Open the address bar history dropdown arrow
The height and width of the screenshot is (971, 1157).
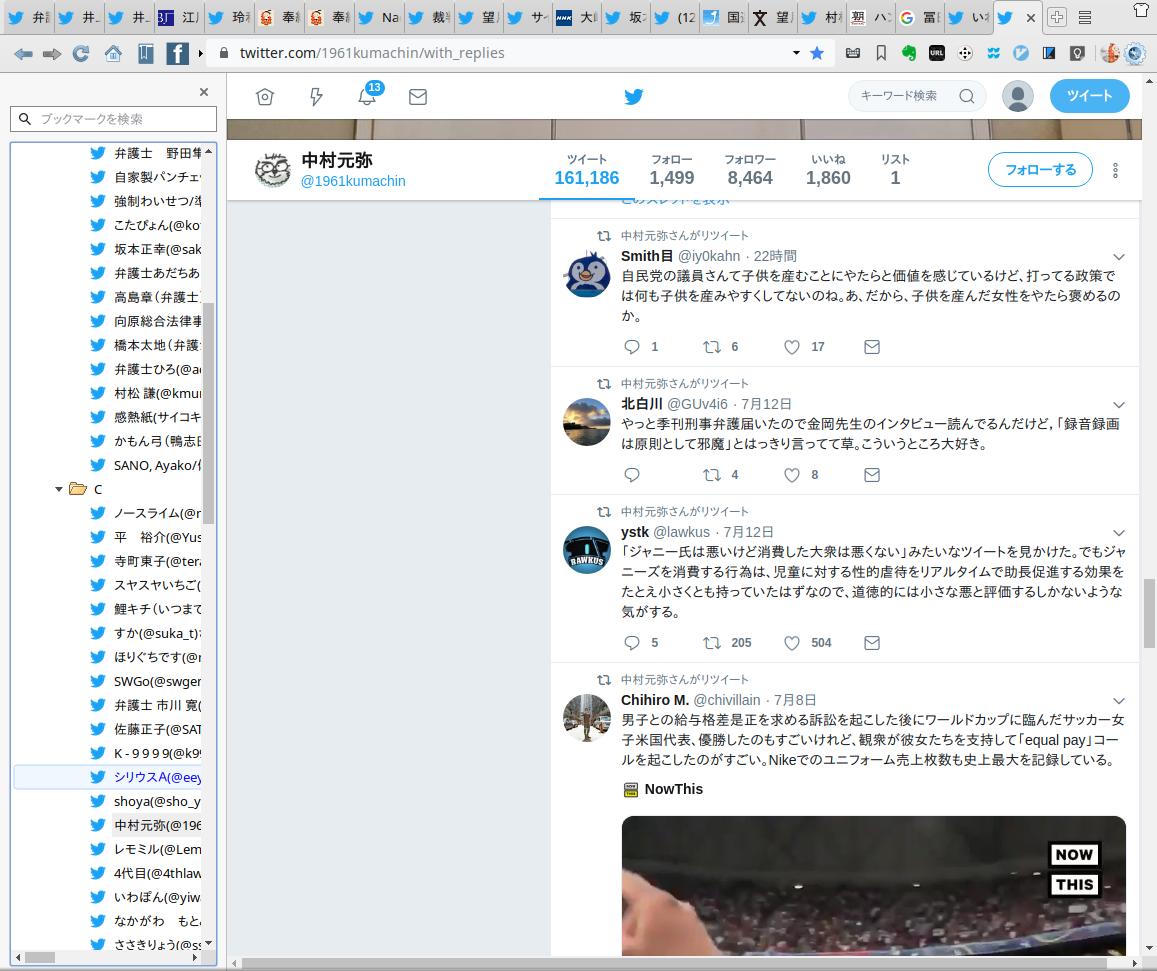pos(796,53)
